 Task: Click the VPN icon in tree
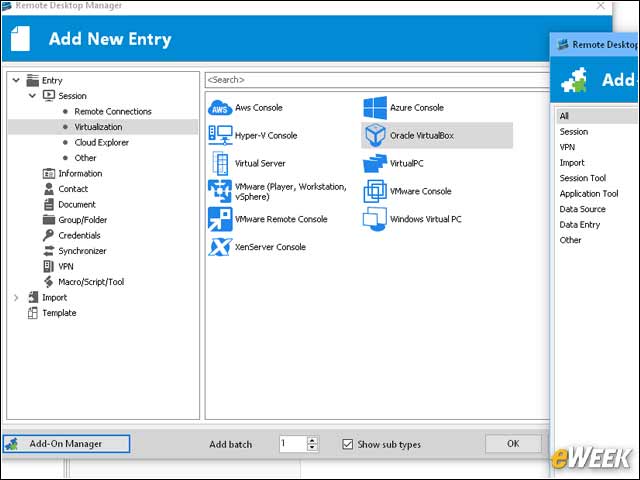48,267
